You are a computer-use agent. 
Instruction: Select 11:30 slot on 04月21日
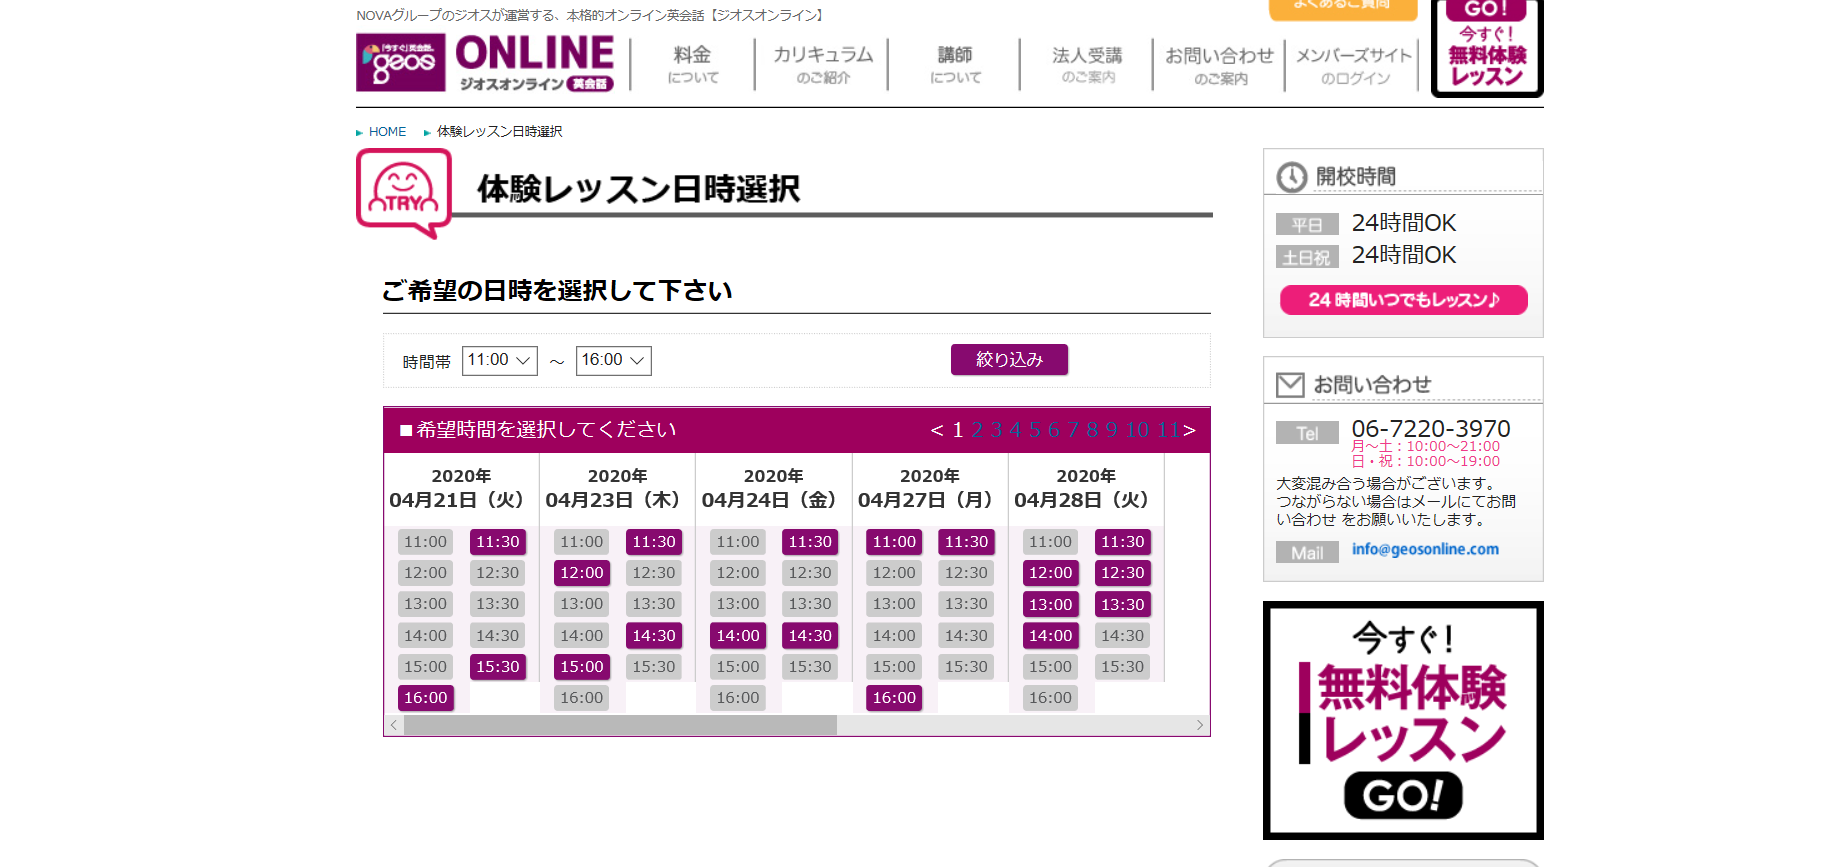click(497, 542)
